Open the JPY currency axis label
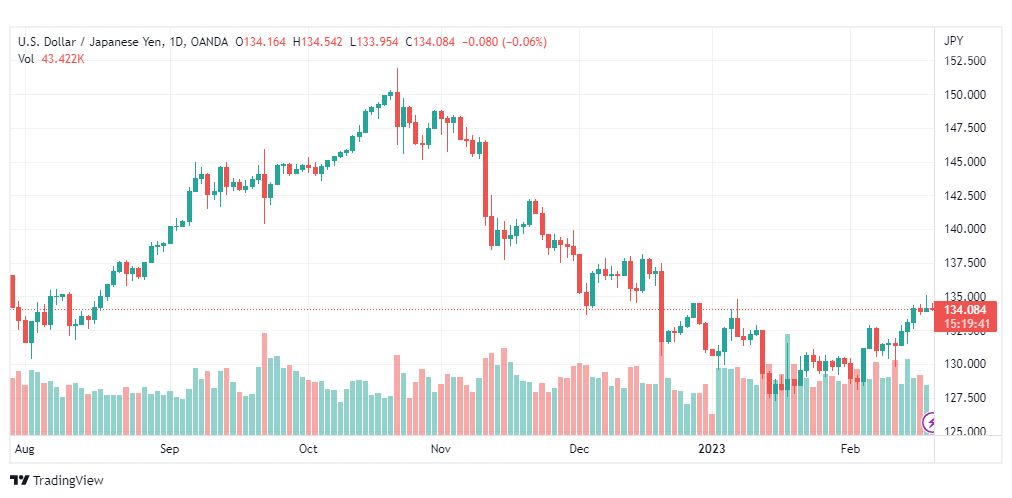This screenshot has width=1012, height=498. 953,41
